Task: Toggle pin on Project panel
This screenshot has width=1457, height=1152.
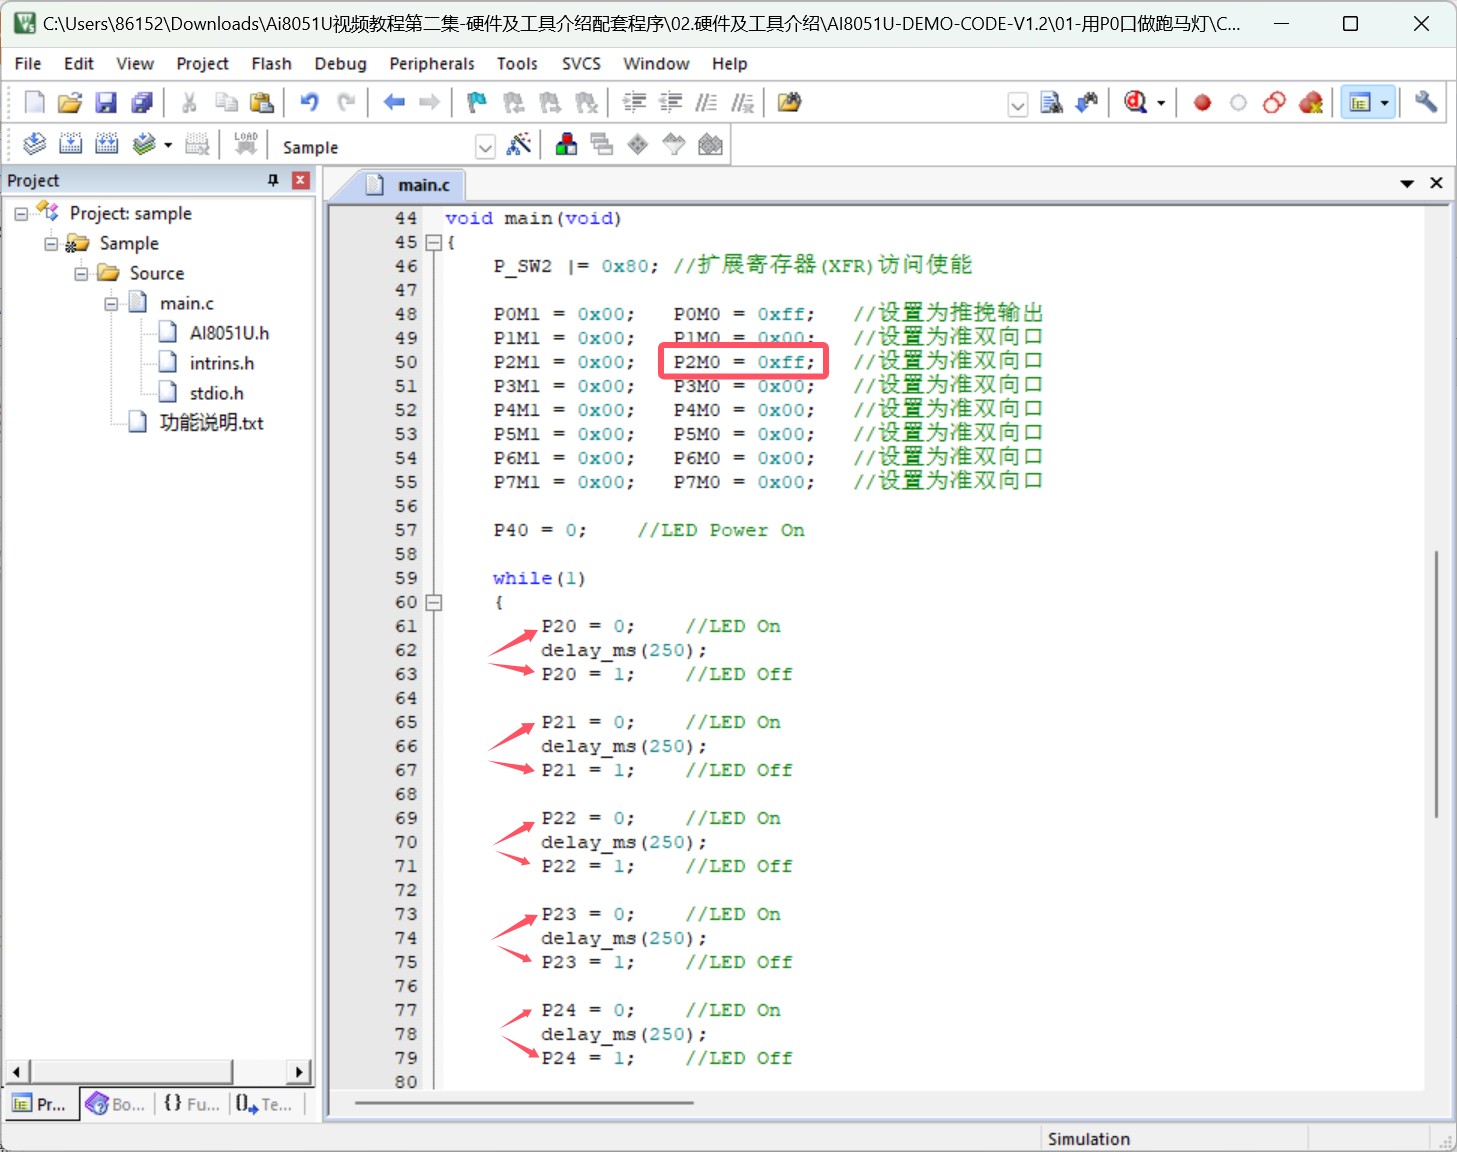Action: pos(273,180)
